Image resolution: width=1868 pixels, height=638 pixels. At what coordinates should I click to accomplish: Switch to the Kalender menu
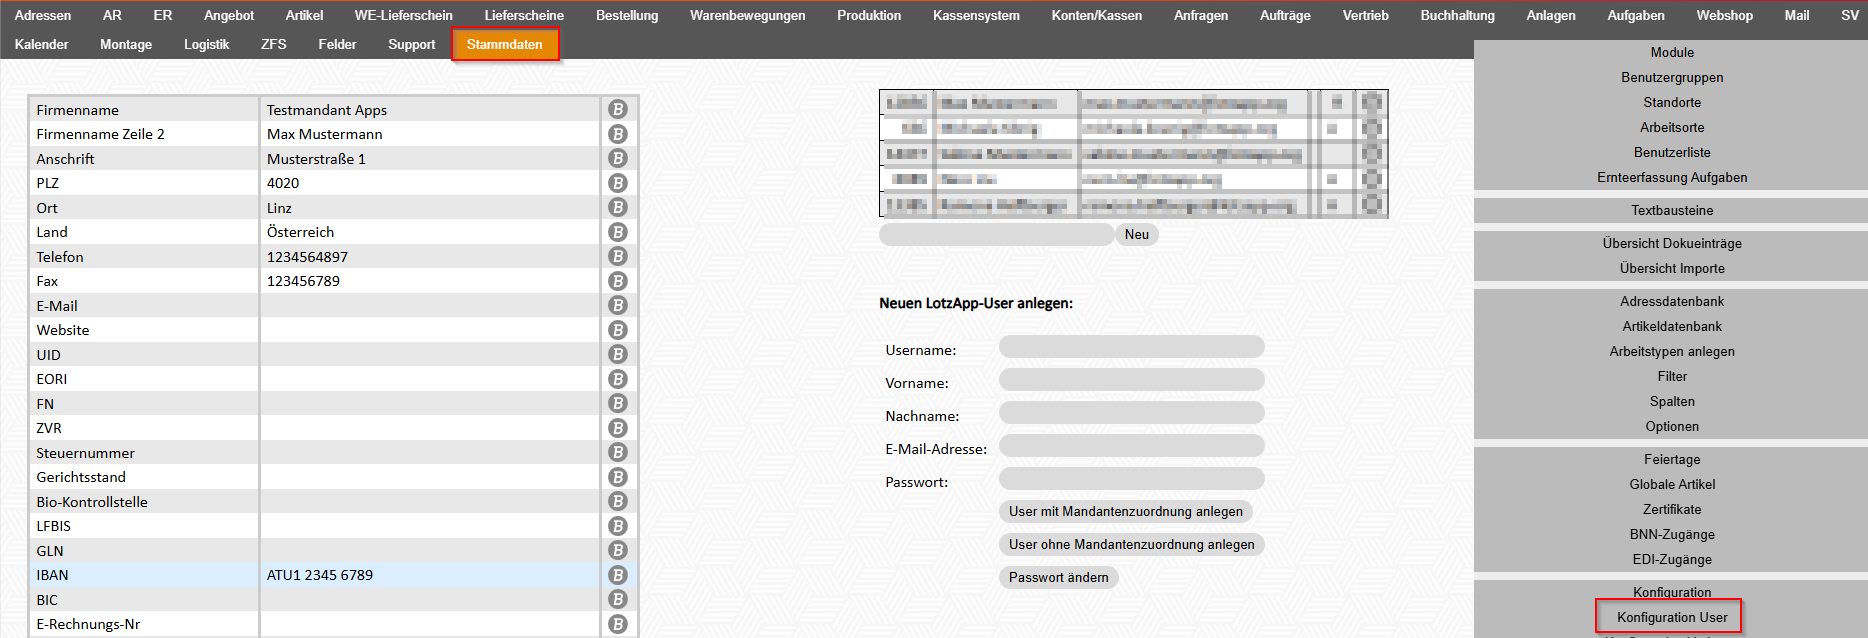point(42,44)
